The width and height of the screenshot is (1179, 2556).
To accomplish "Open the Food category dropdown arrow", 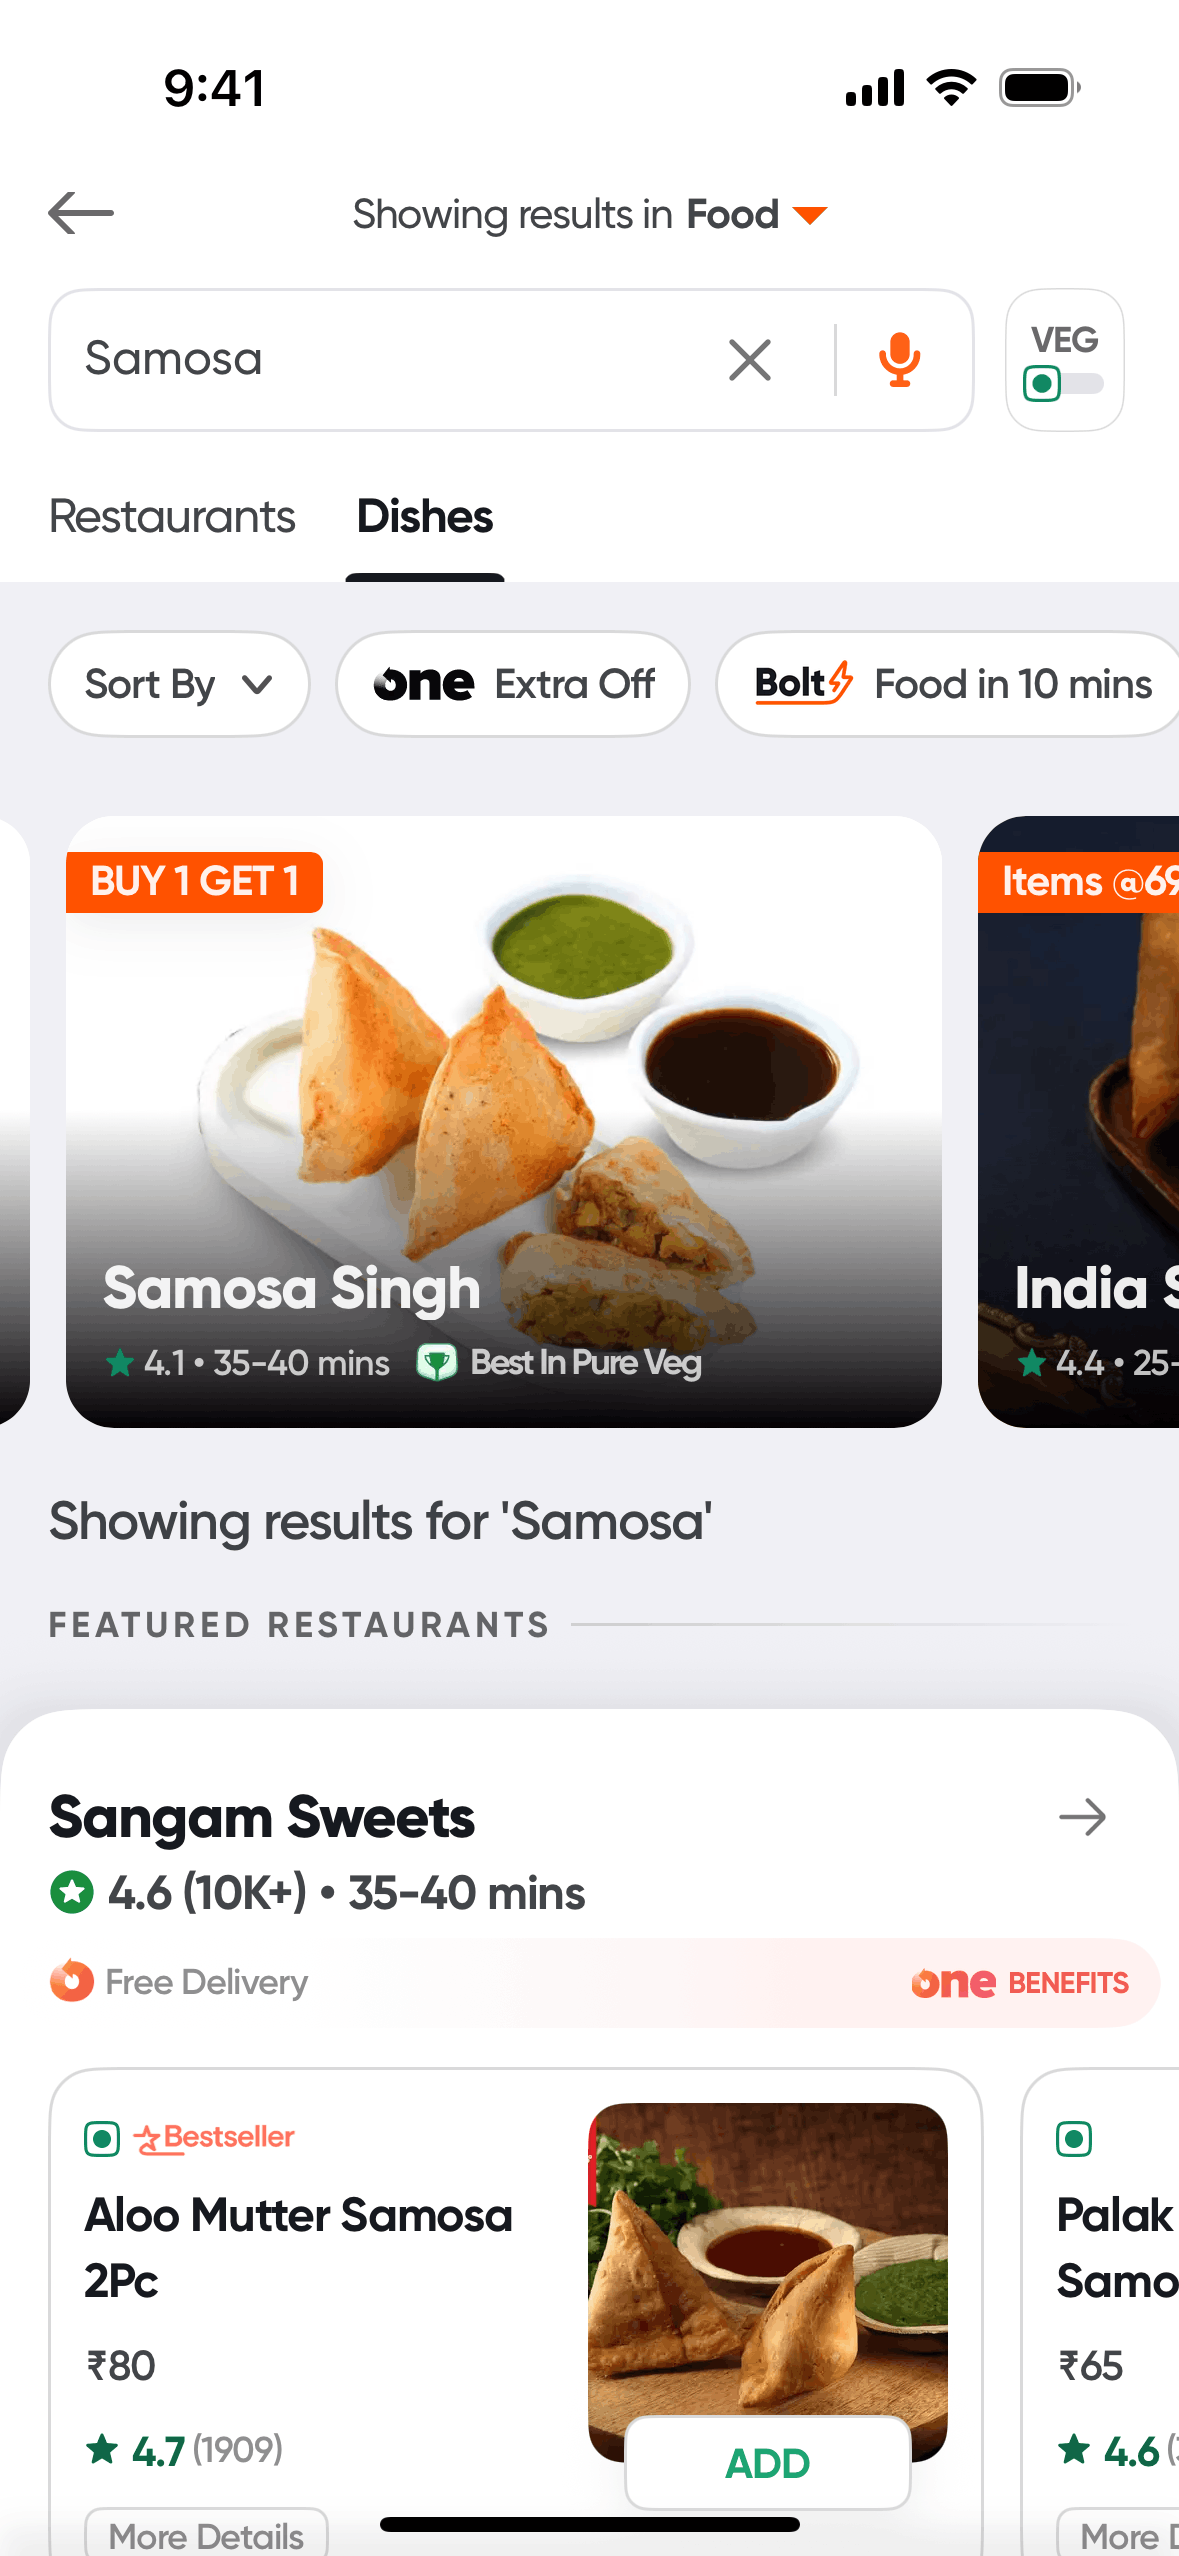I will [810, 215].
